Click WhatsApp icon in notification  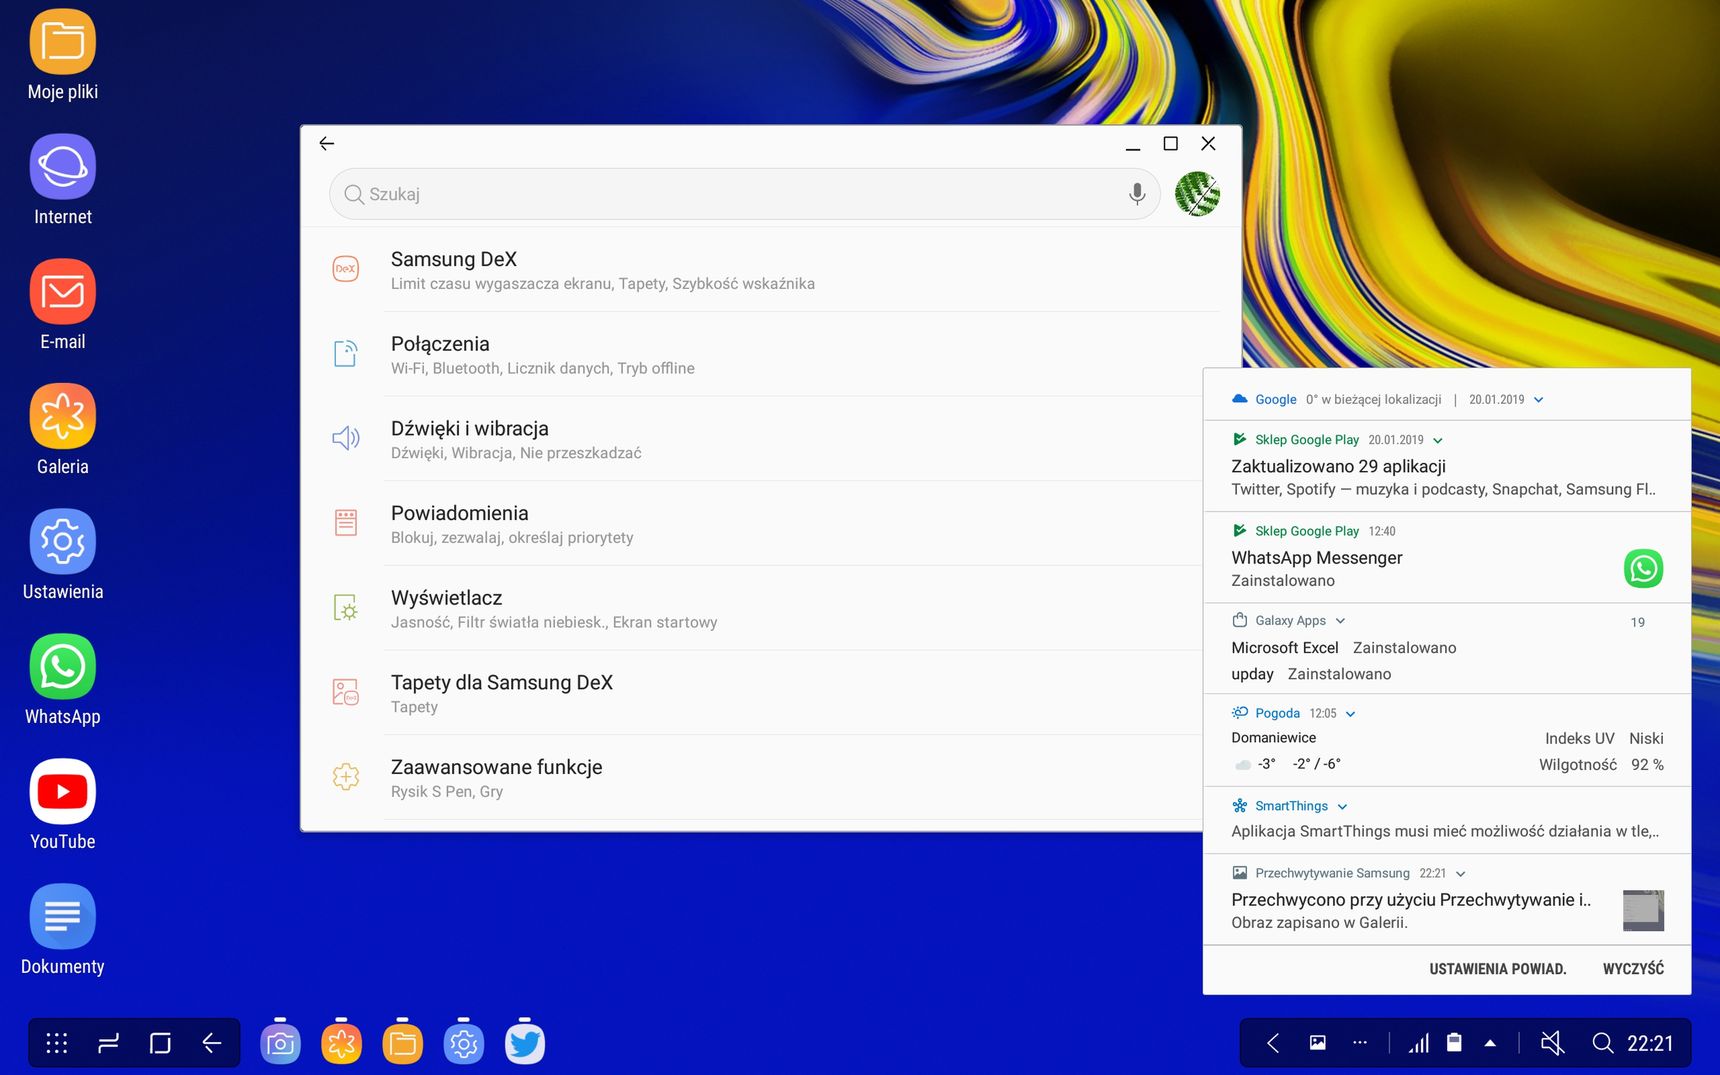click(x=1643, y=569)
